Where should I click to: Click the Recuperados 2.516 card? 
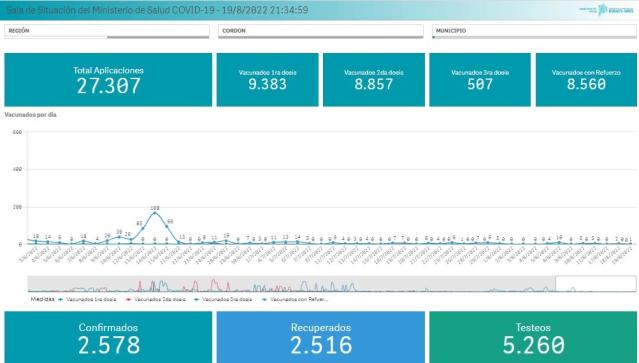(x=321, y=337)
